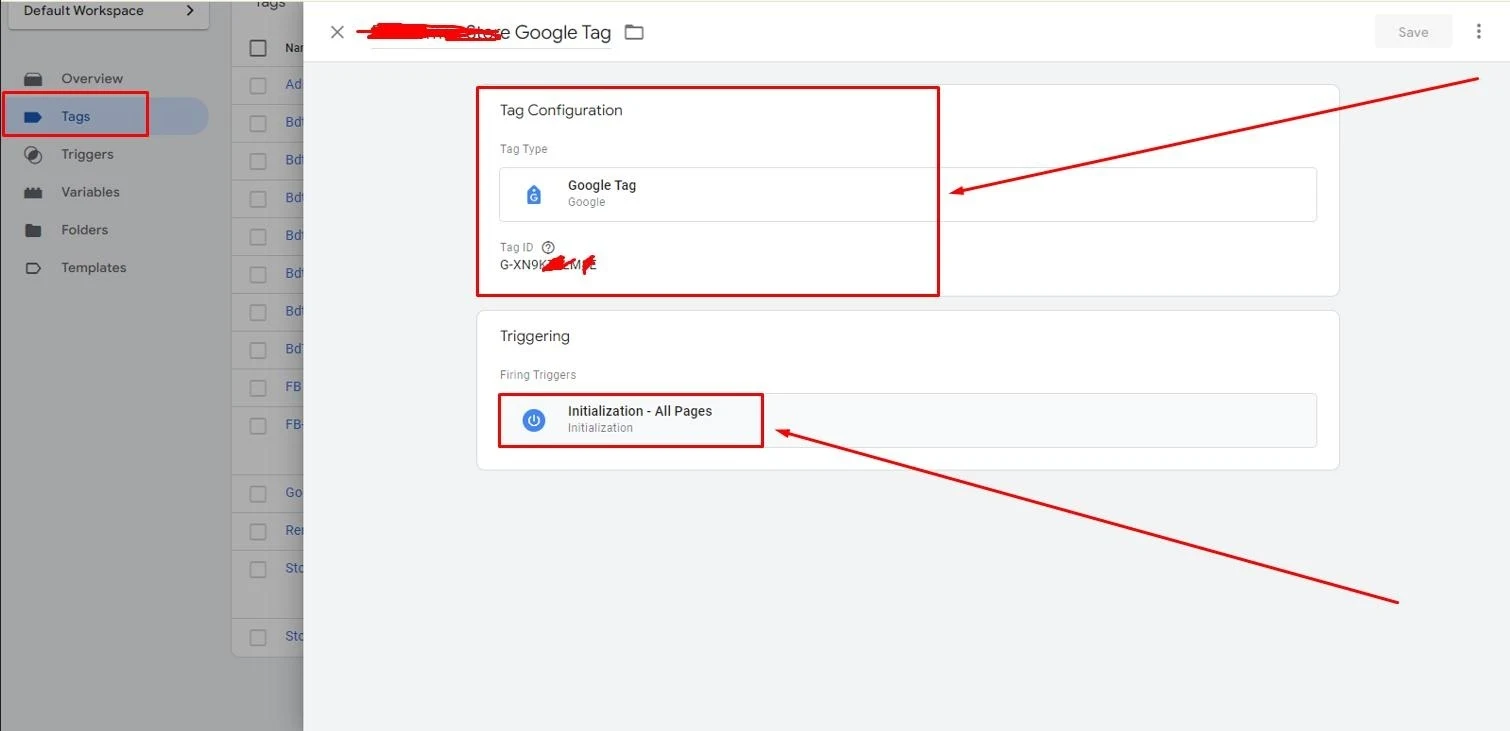Viewport: 1510px width, 731px height.
Task: Check the box for the 'Go' tag row
Action: point(258,493)
